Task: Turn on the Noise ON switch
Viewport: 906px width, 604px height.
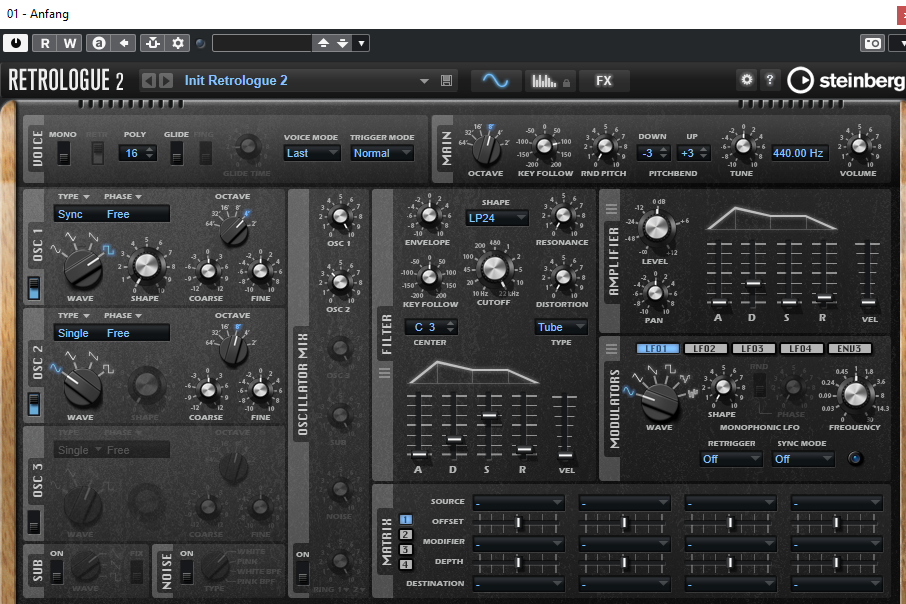Action: (187, 571)
